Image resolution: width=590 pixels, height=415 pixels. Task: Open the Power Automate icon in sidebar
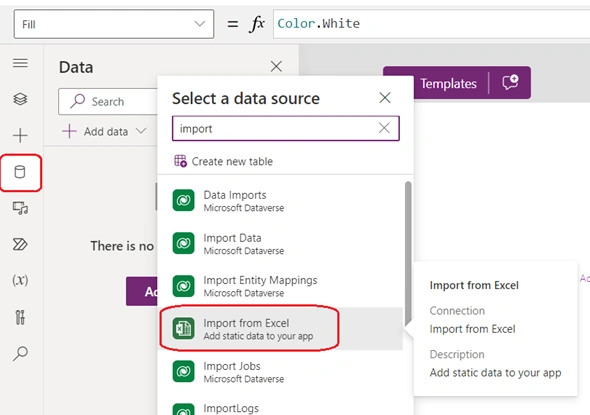click(20, 244)
